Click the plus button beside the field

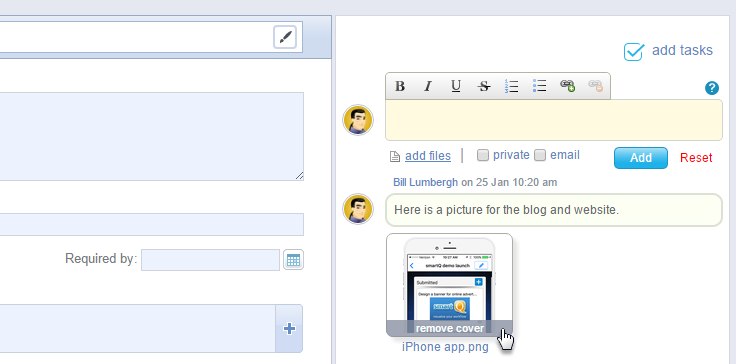coord(289,328)
